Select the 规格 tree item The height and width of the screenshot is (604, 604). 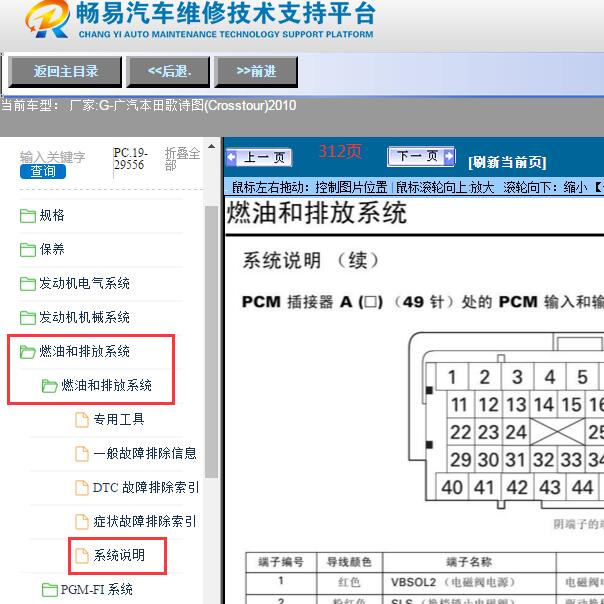pyautogui.click(x=52, y=215)
